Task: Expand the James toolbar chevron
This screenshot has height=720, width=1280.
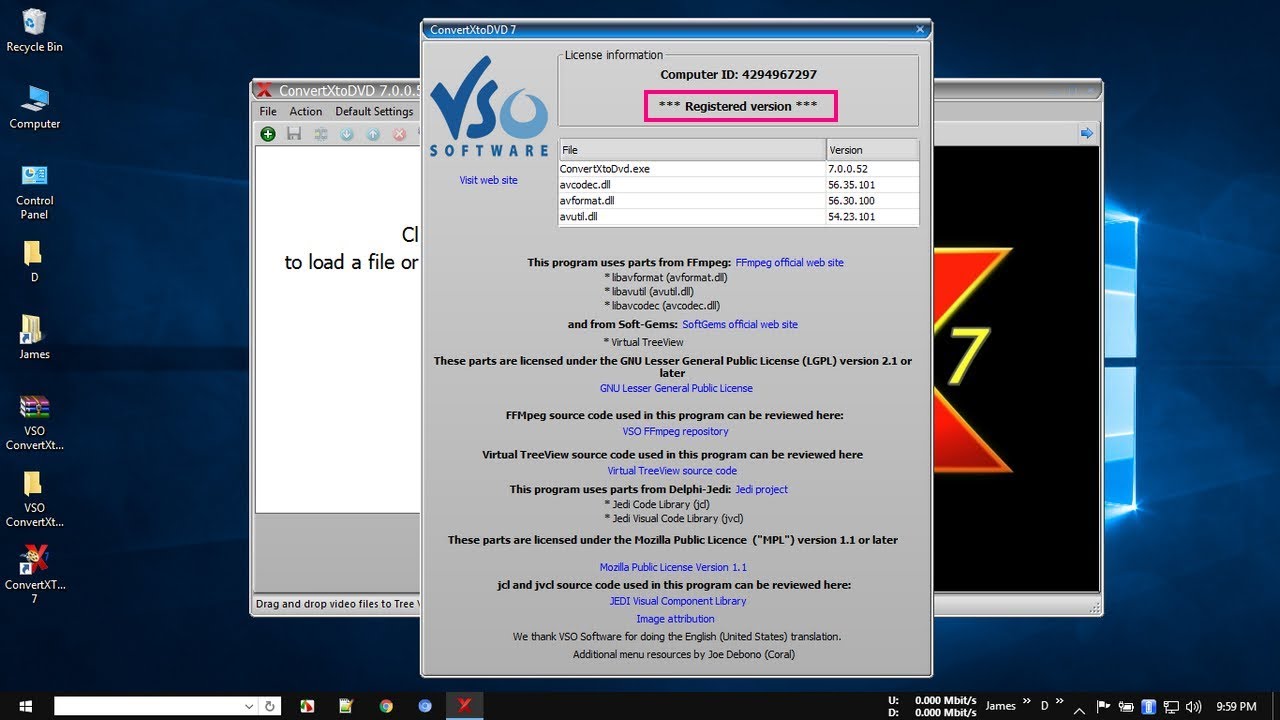Action: pos(1027,703)
